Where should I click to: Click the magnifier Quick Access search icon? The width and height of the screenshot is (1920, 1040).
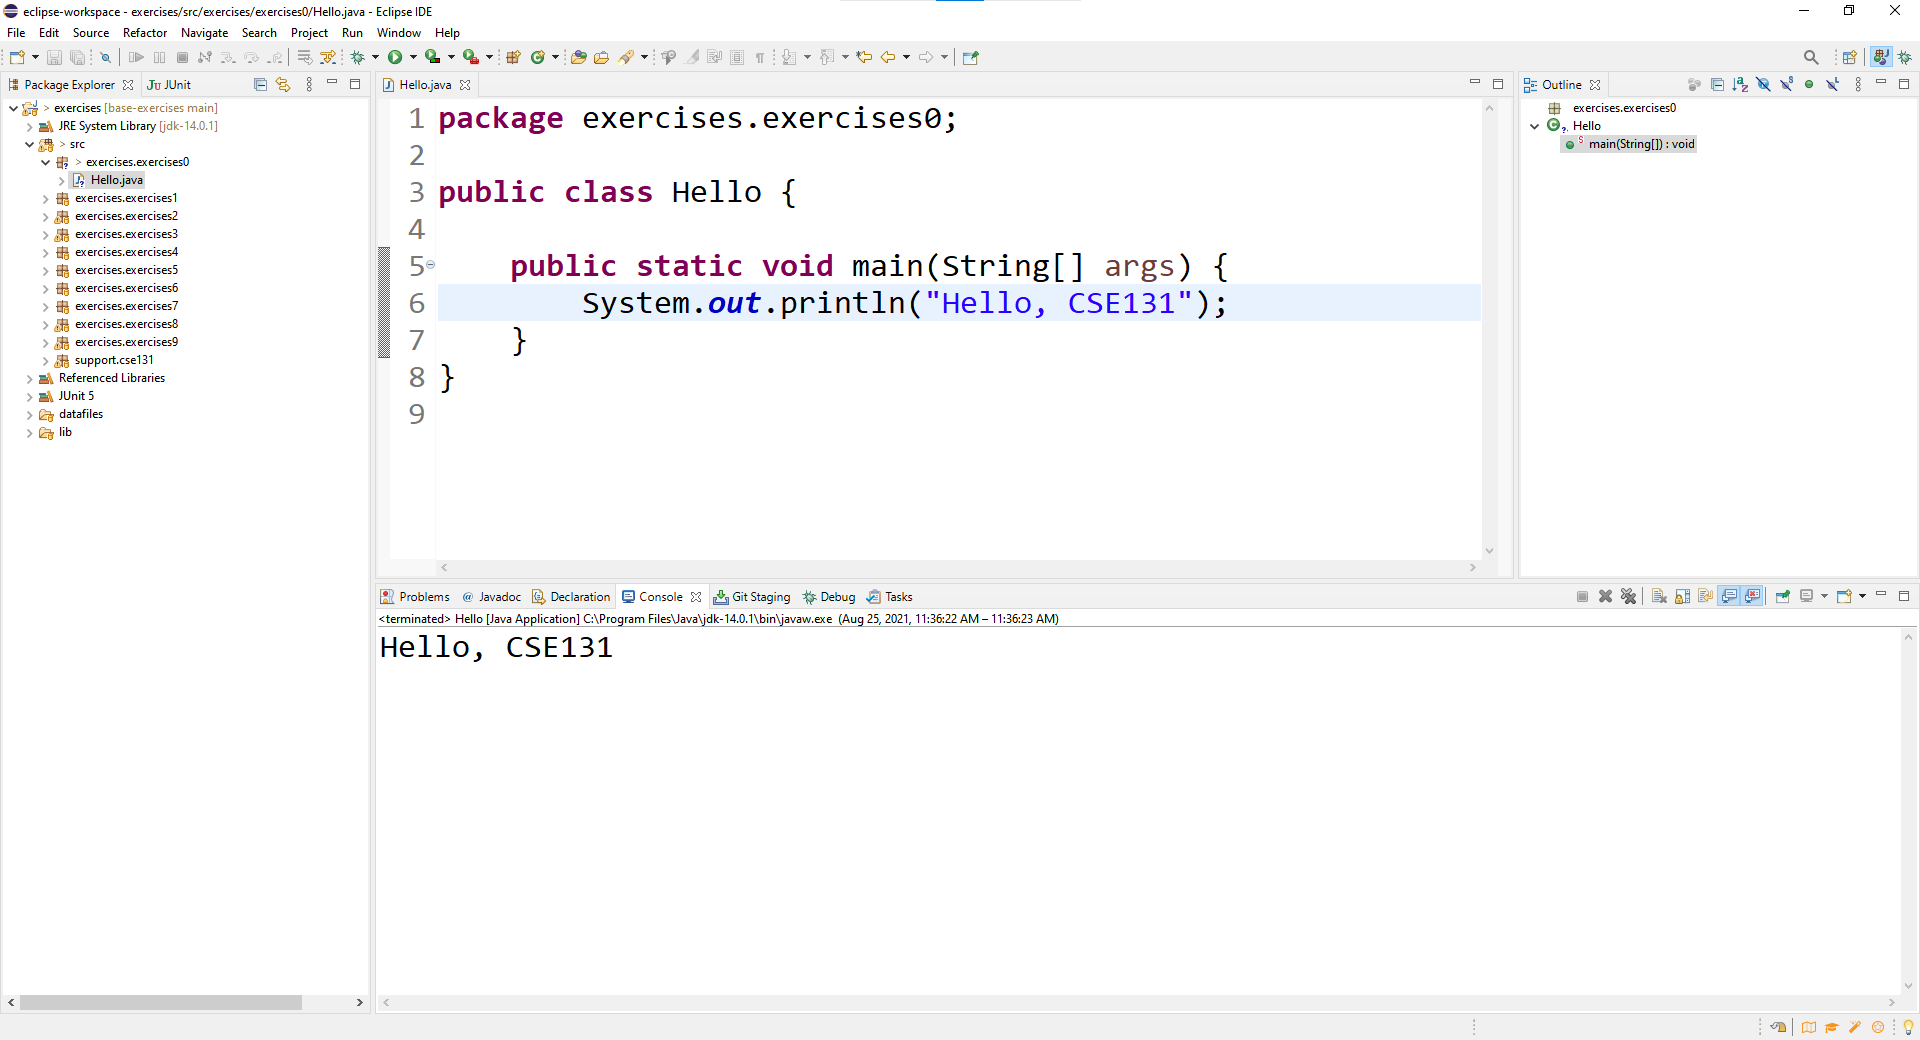pyautogui.click(x=1811, y=57)
